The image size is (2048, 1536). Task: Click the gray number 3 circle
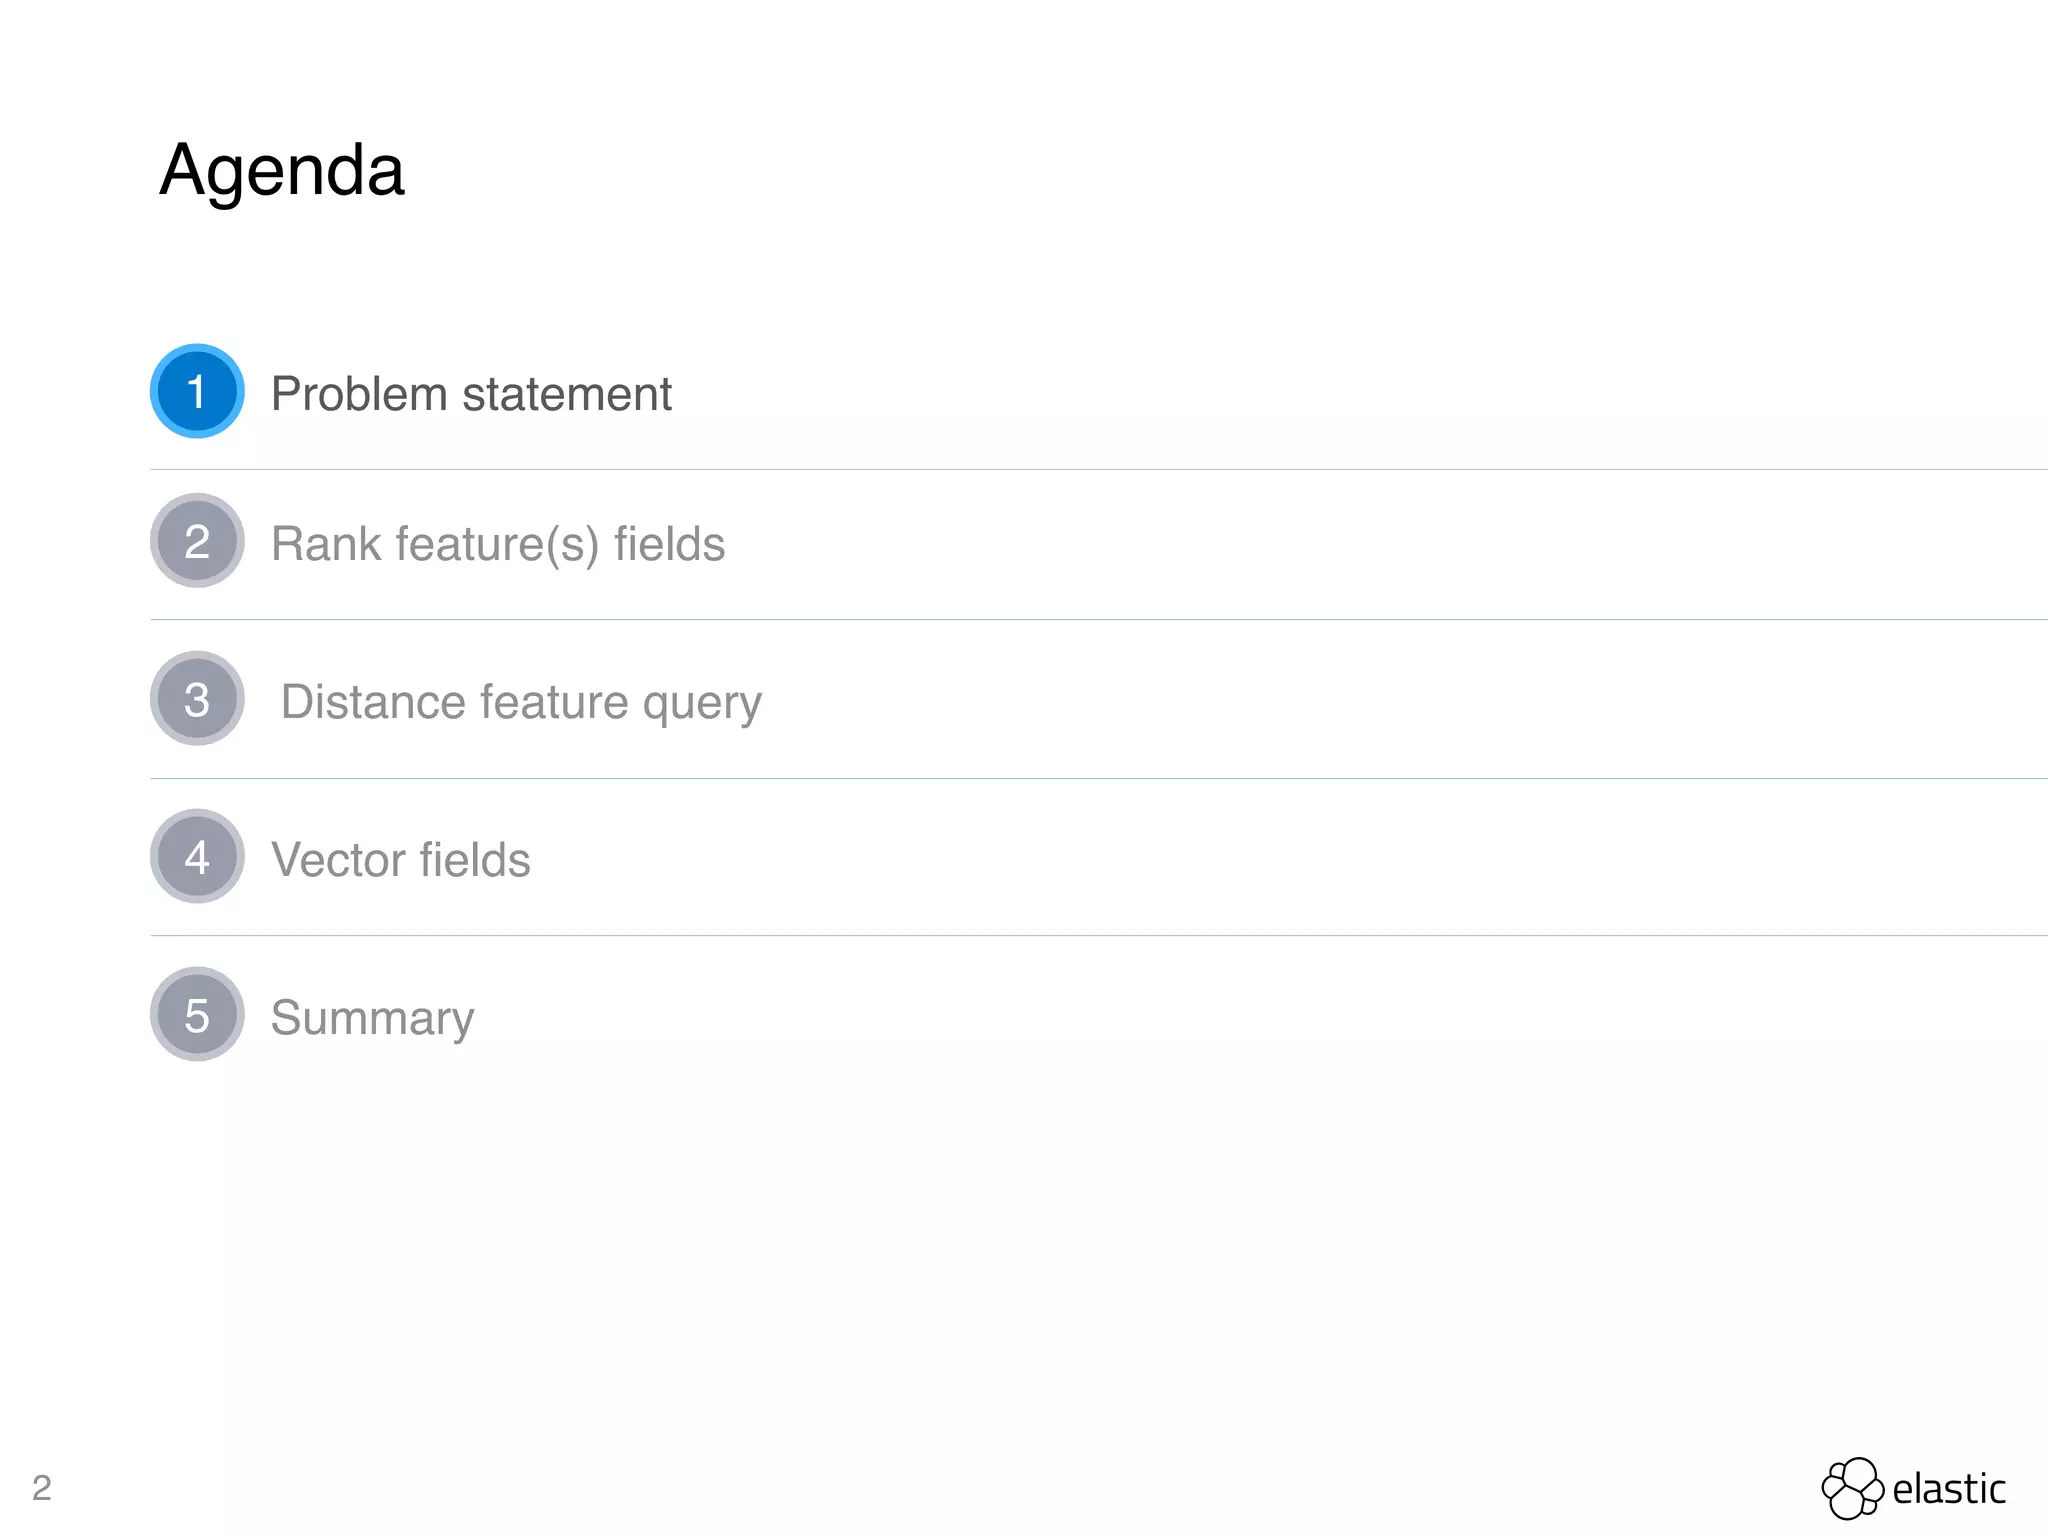coord(197,699)
